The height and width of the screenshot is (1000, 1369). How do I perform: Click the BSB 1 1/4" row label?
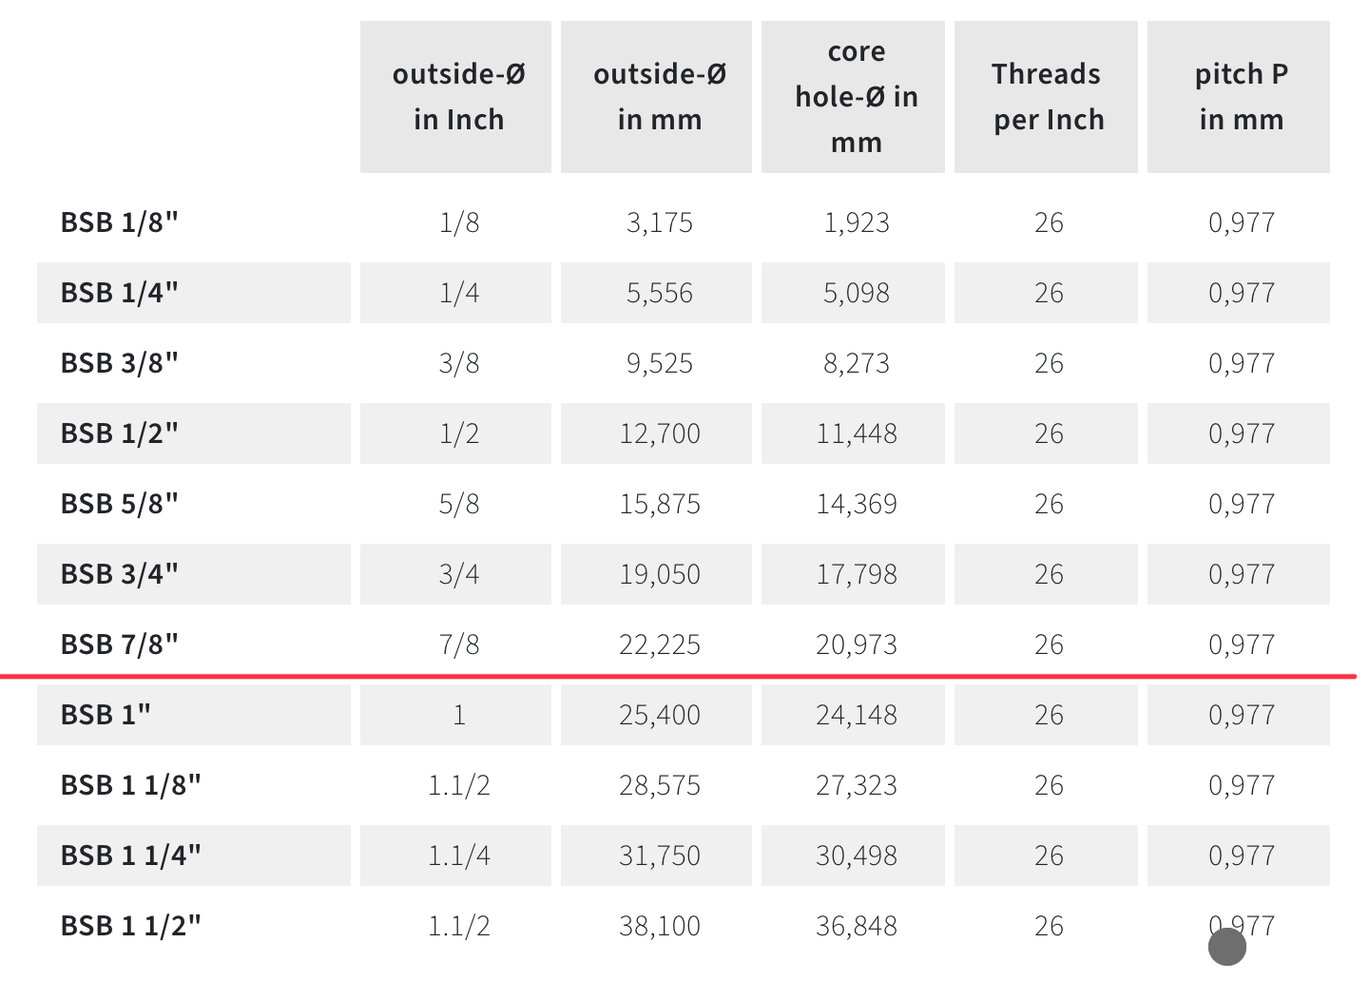click(130, 856)
